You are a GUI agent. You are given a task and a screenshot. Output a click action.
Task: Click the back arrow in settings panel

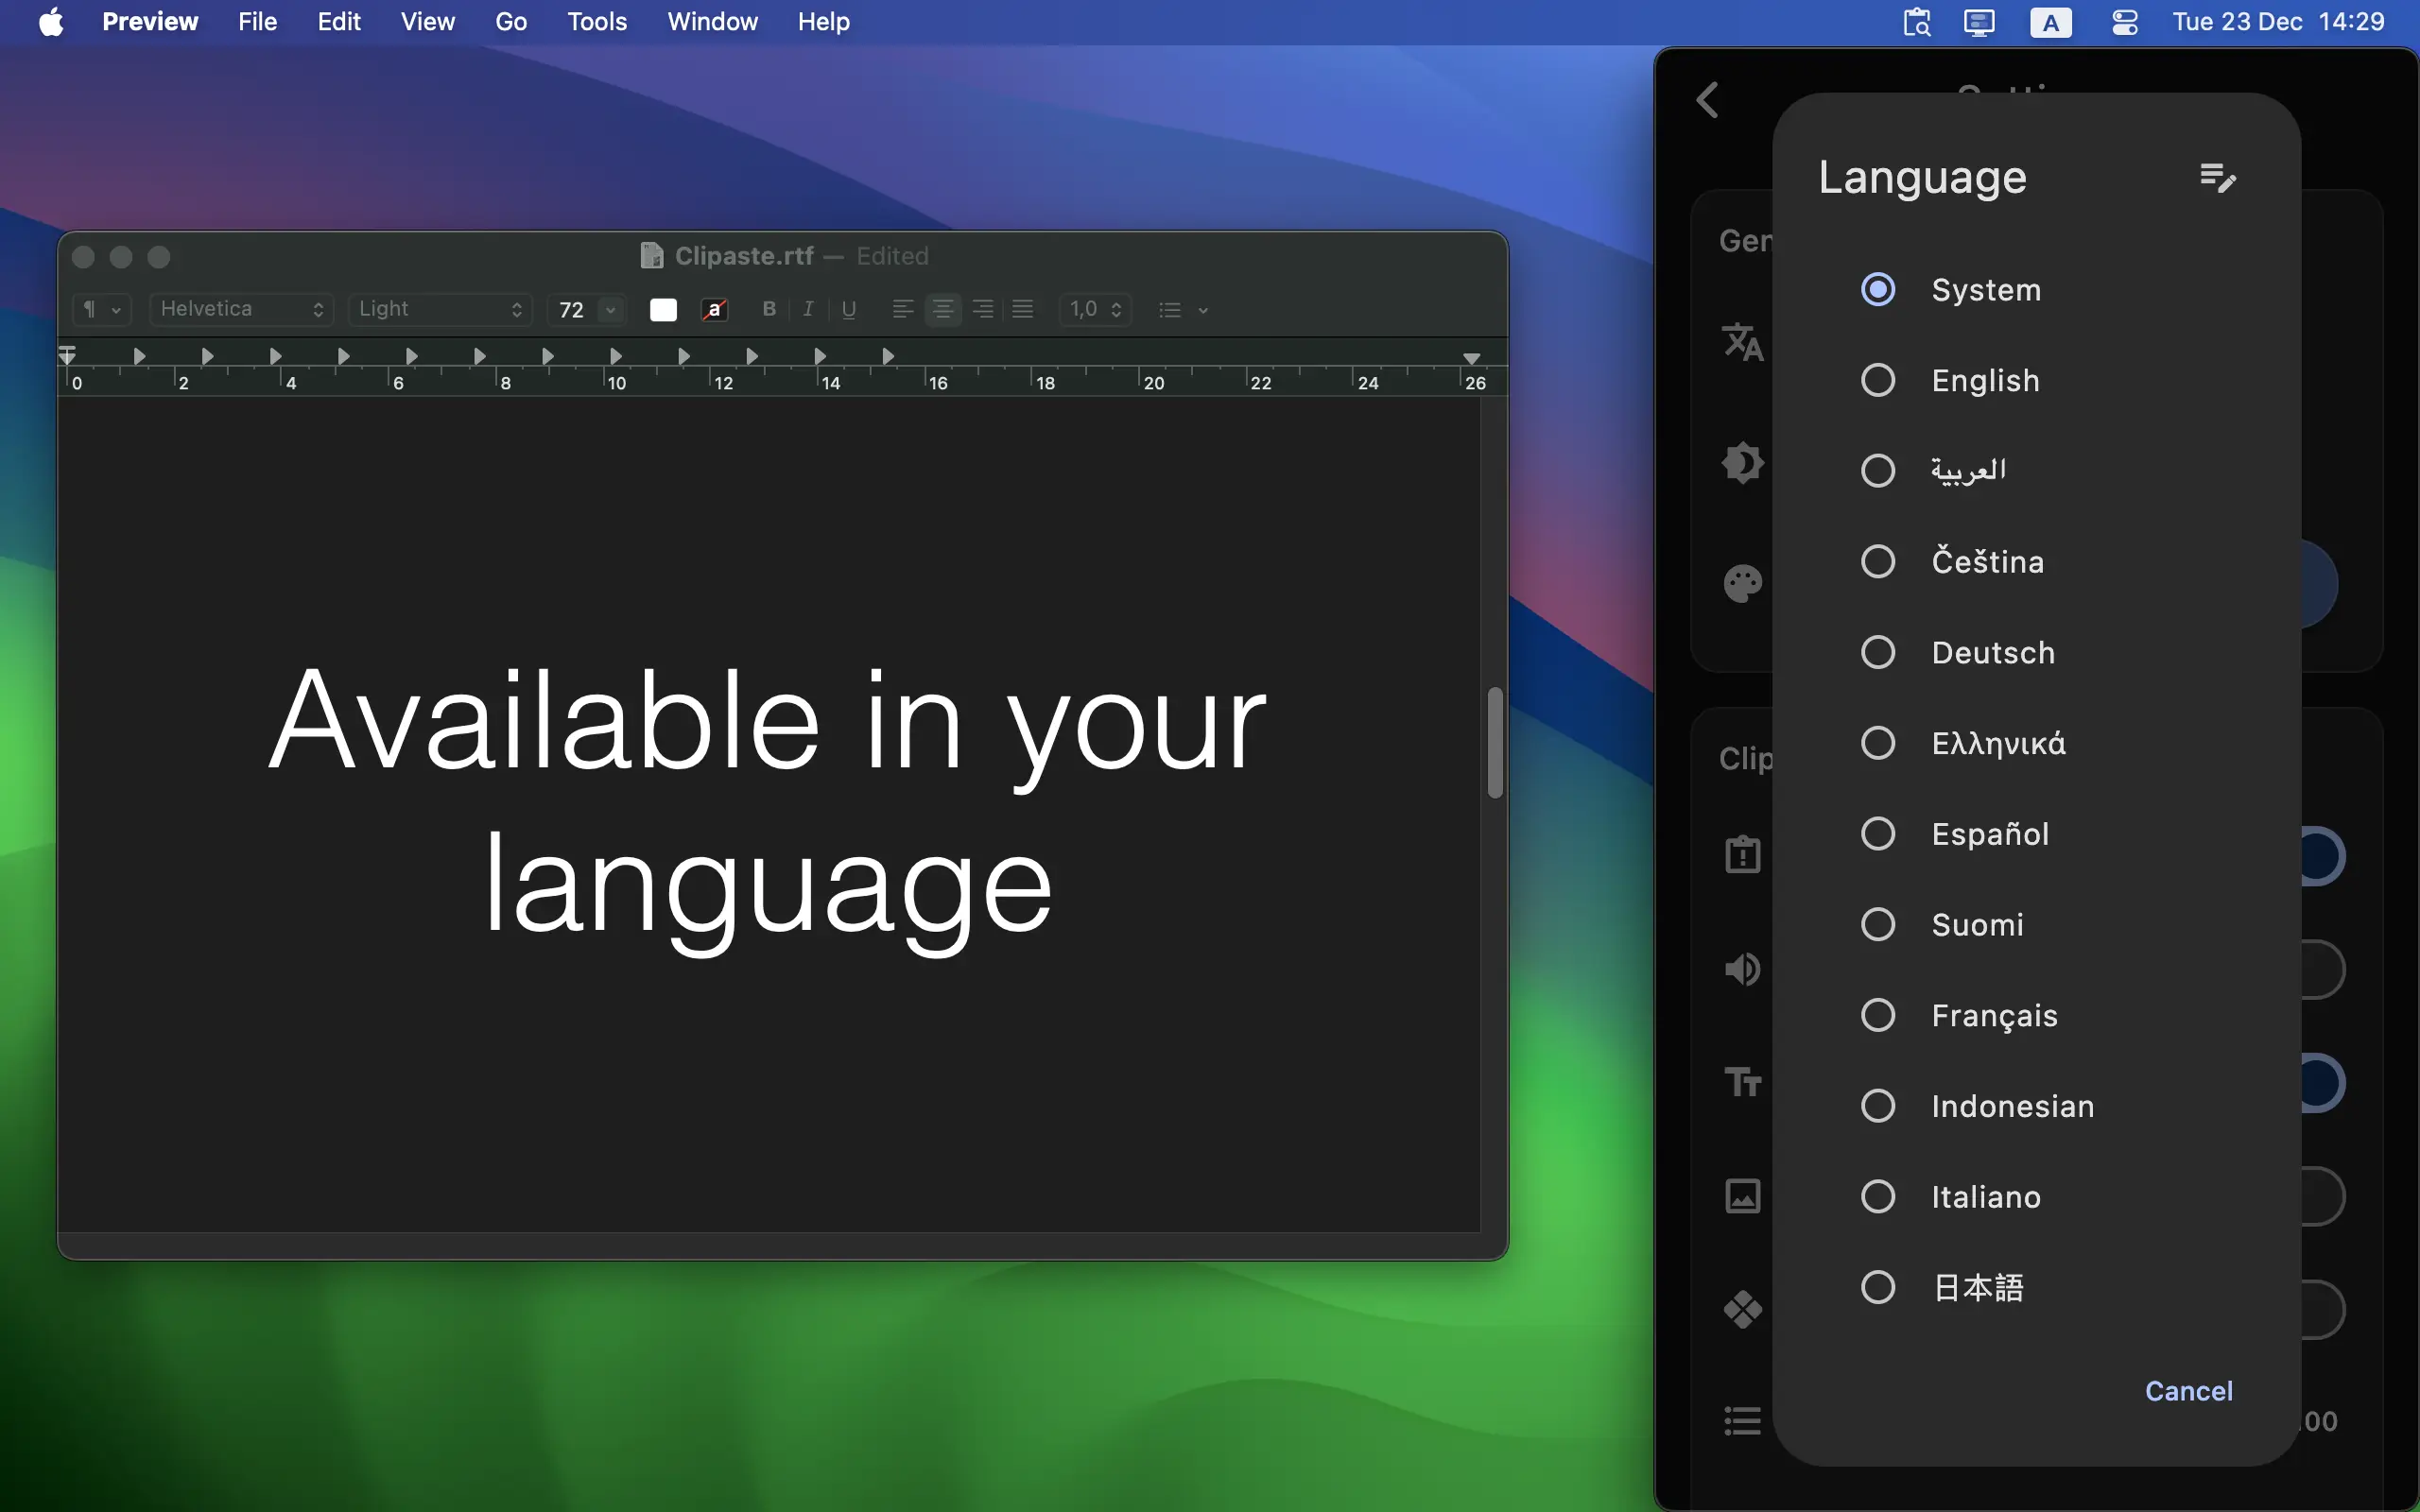click(1708, 100)
